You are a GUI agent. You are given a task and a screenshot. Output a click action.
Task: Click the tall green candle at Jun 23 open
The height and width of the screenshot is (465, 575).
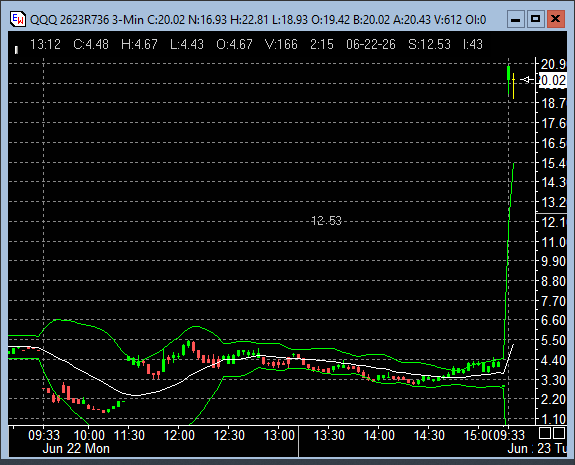509,81
